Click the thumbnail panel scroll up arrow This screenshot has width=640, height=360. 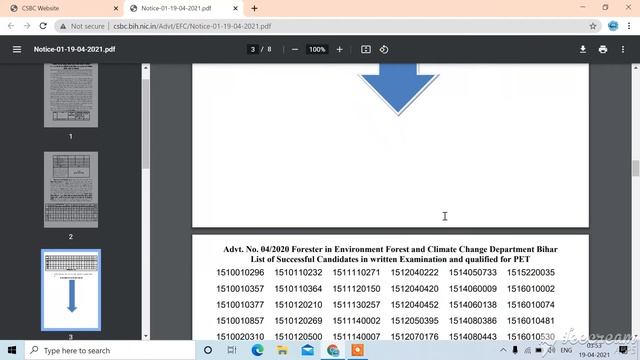coord(146,67)
